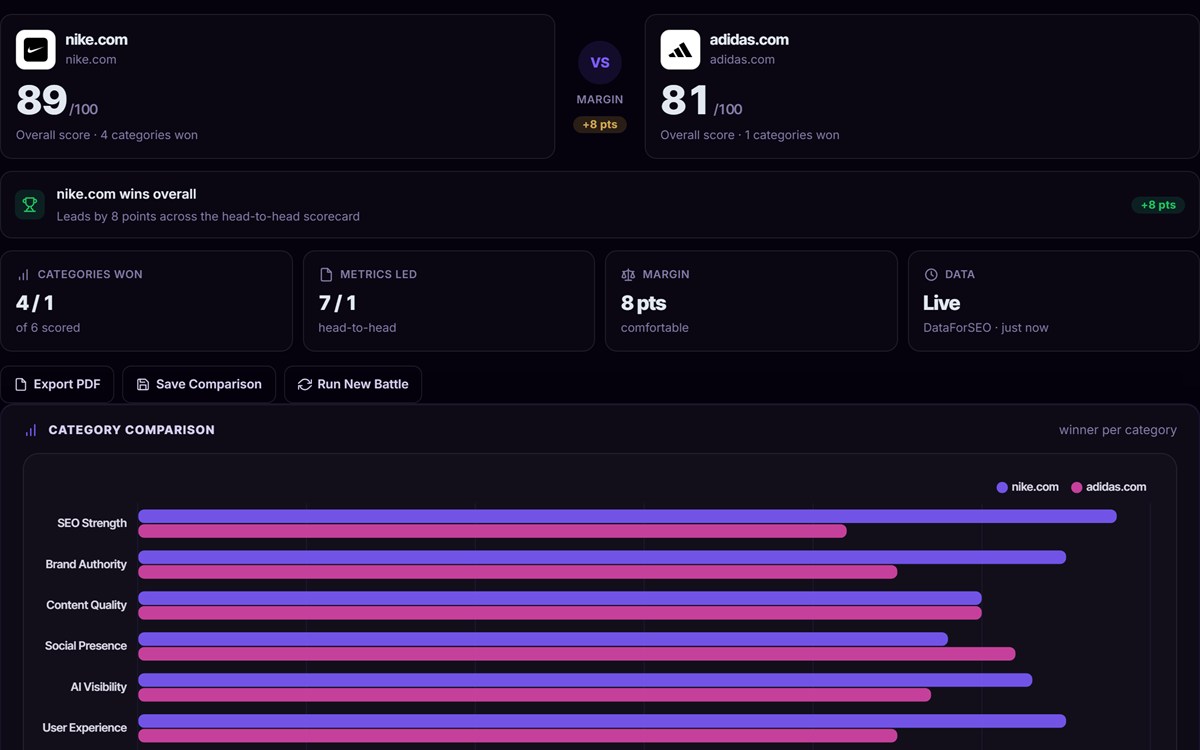The height and width of the screenshot is (750, 1200).
Task: Click 'winner per category' label
Action: point(1118,430)
